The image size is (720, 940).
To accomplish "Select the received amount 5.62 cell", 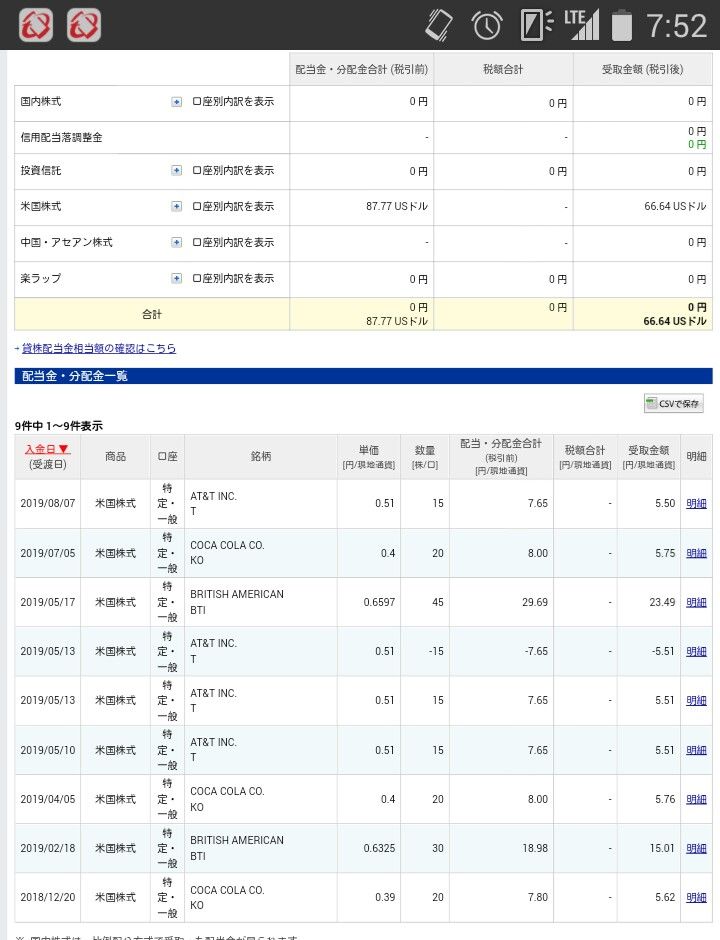I will tap(649, 898).
